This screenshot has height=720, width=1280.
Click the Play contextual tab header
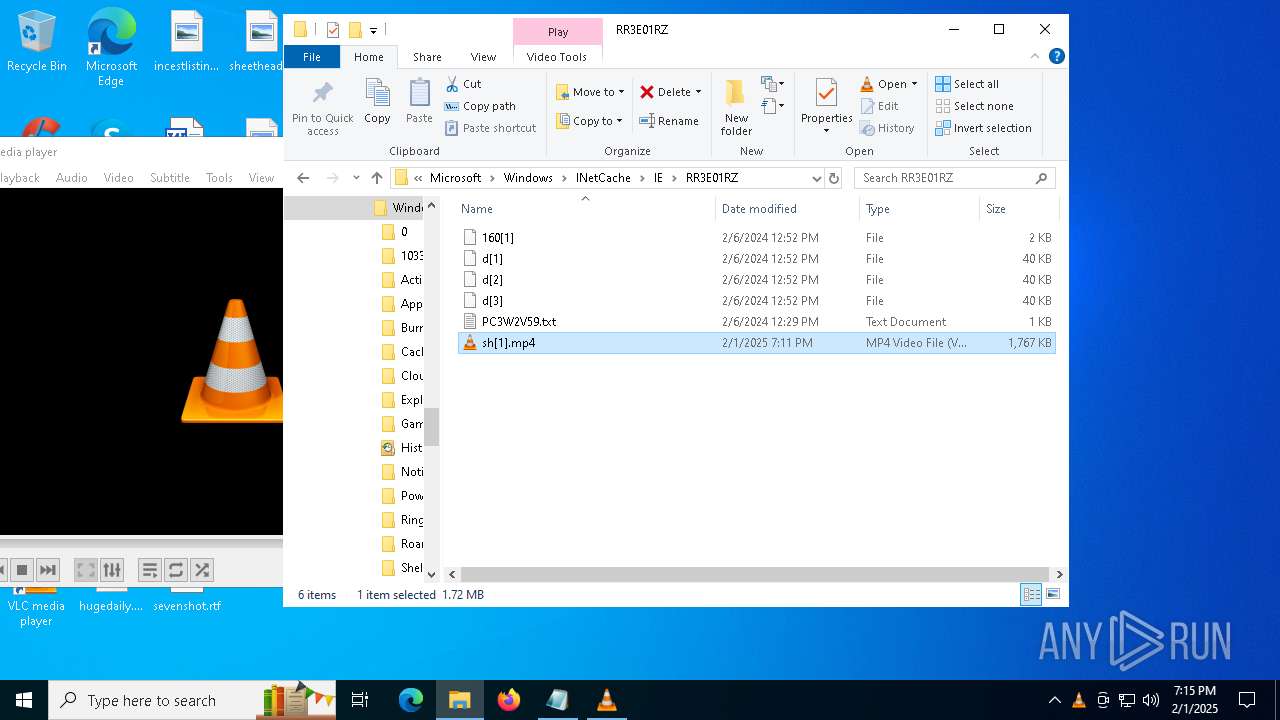pyautogui.click(x=558, y=32)
